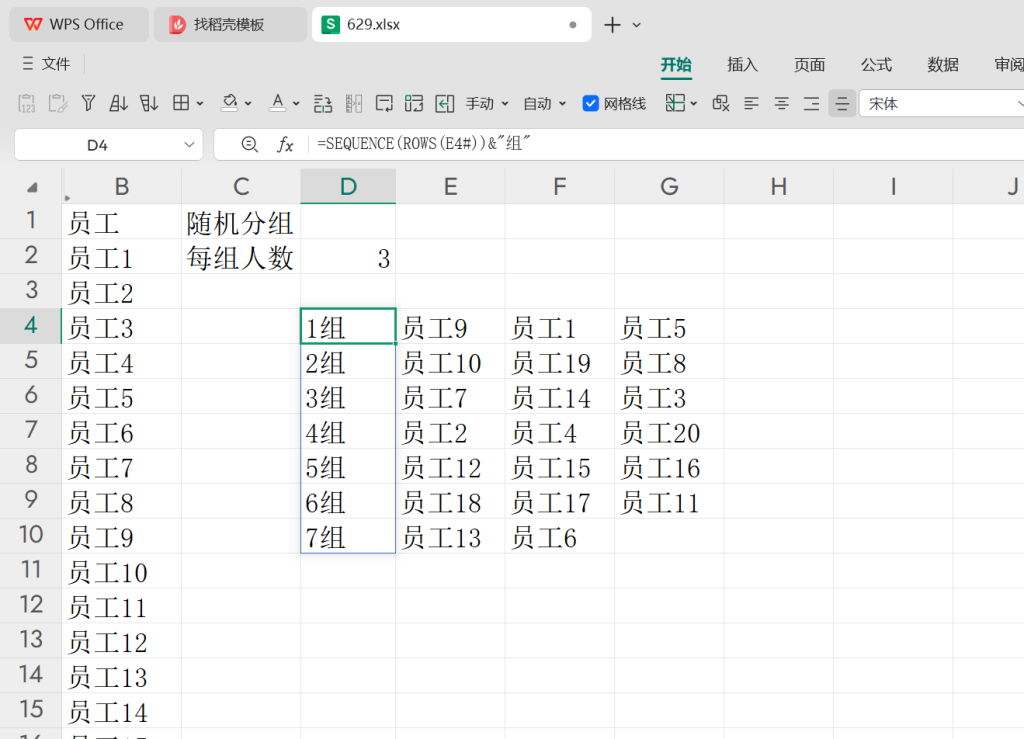
Task: Select cell D7 containing 4组
Action: click(x=348, y=432)
